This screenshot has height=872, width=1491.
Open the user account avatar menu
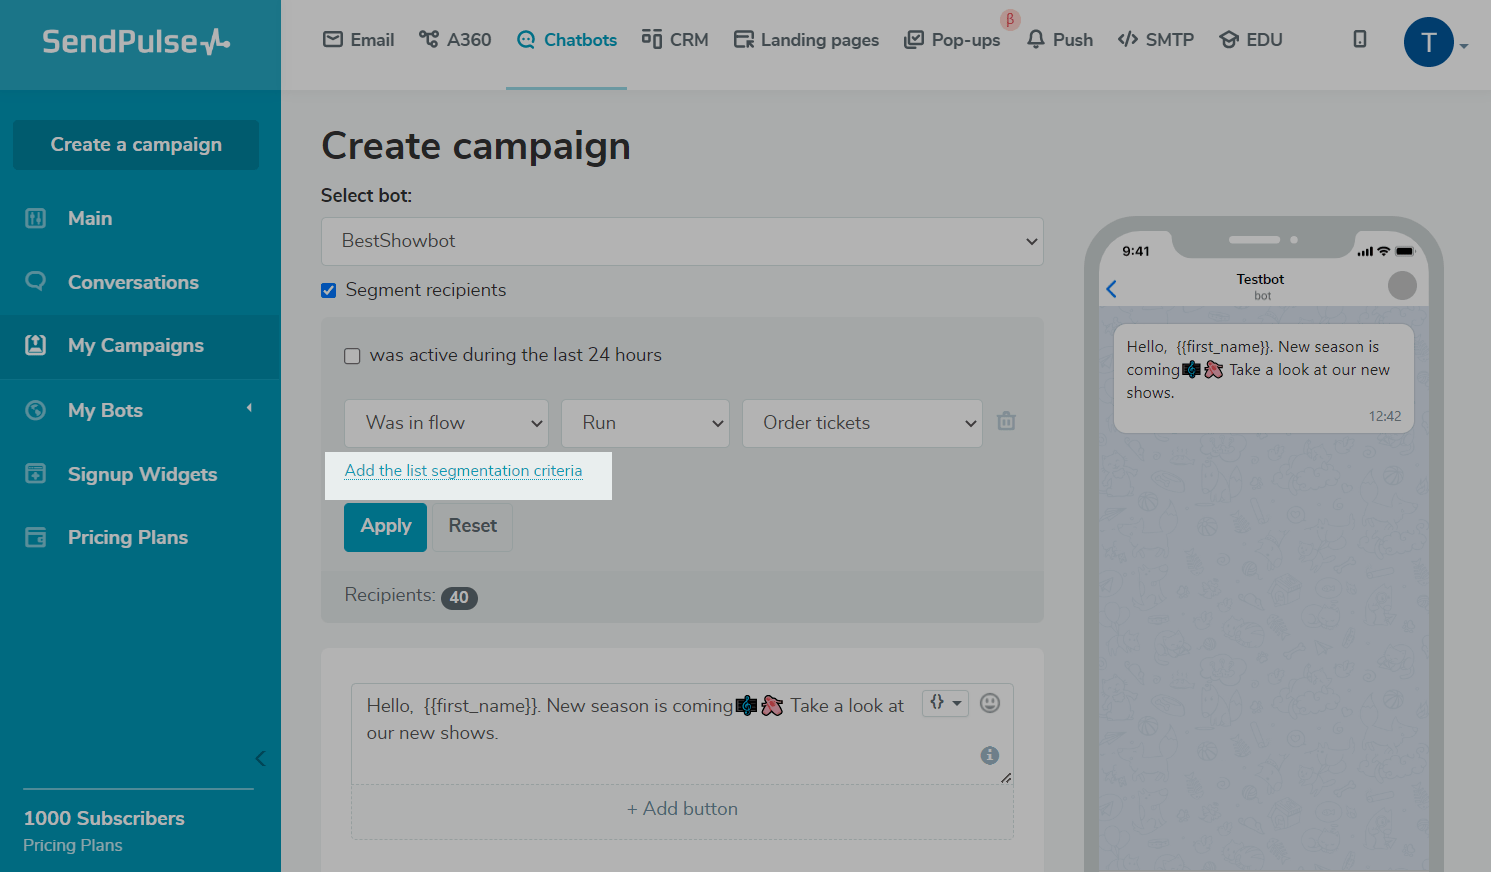click(x=1428, y=42)
